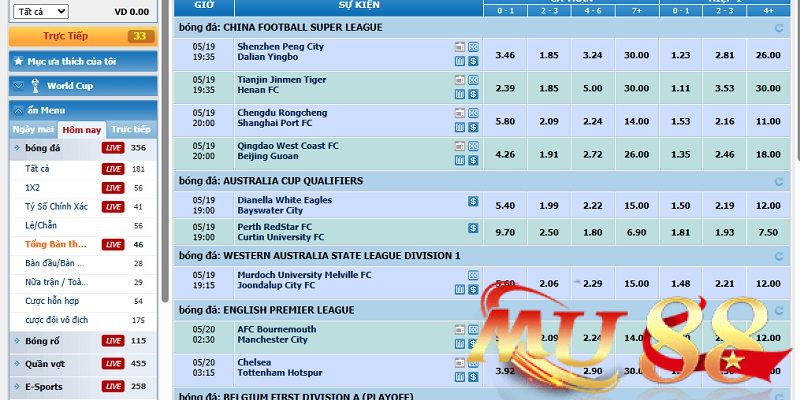Open Mục ưa thích của tôi favorites
This screenshot has height=400, width=800.
(x=83, y=61)
